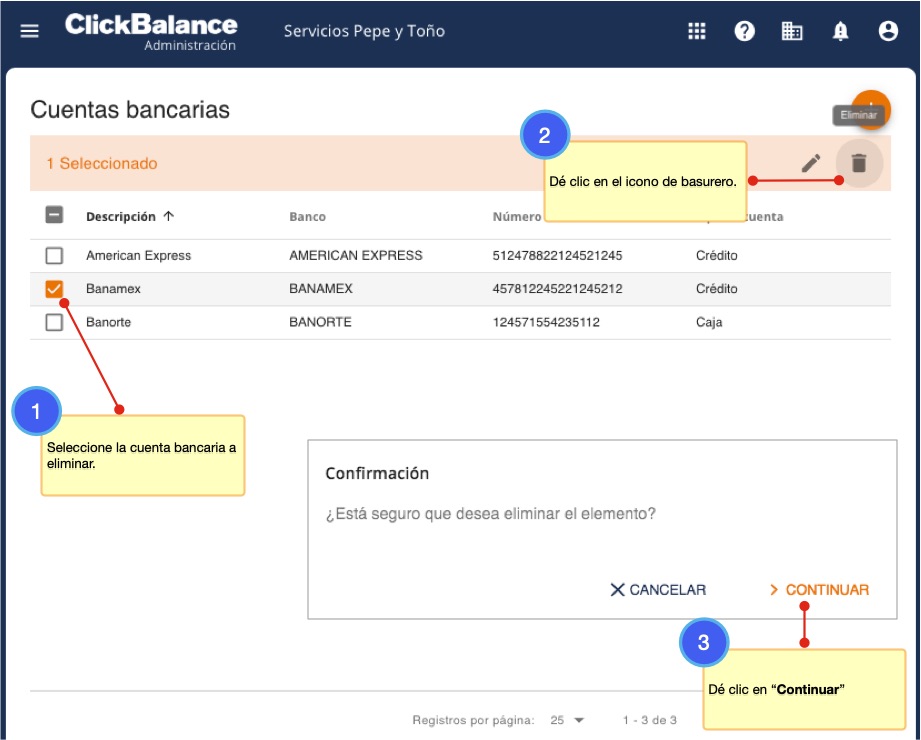Click the trash can delete icon
The image size is (921, 740).
(859, 163)
